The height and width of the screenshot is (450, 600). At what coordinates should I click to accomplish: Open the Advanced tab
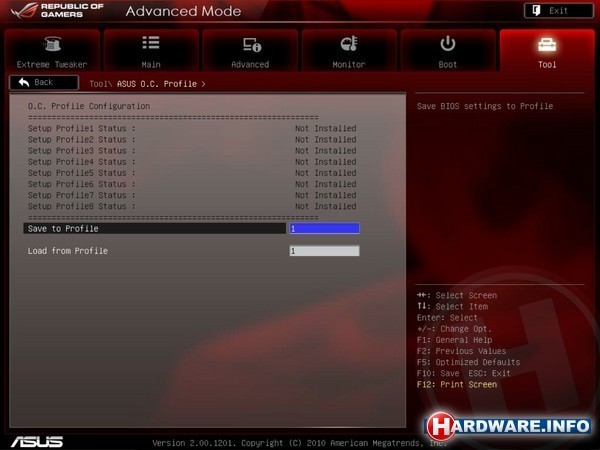250,50
